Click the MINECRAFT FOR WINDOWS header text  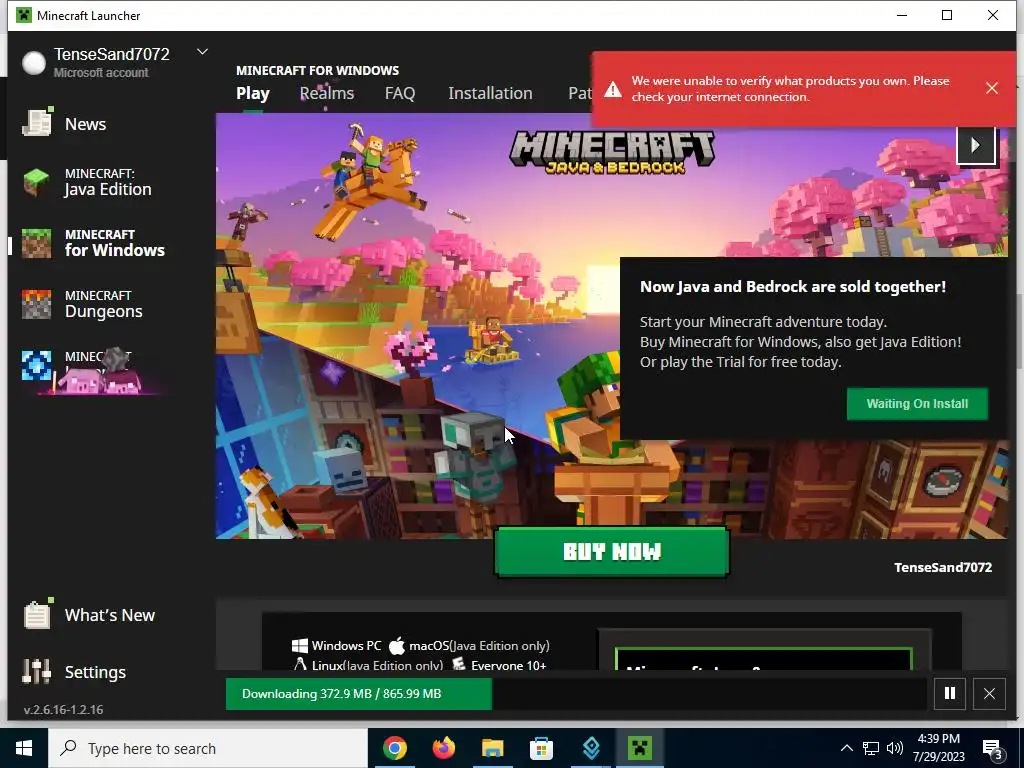click(317, 71)
